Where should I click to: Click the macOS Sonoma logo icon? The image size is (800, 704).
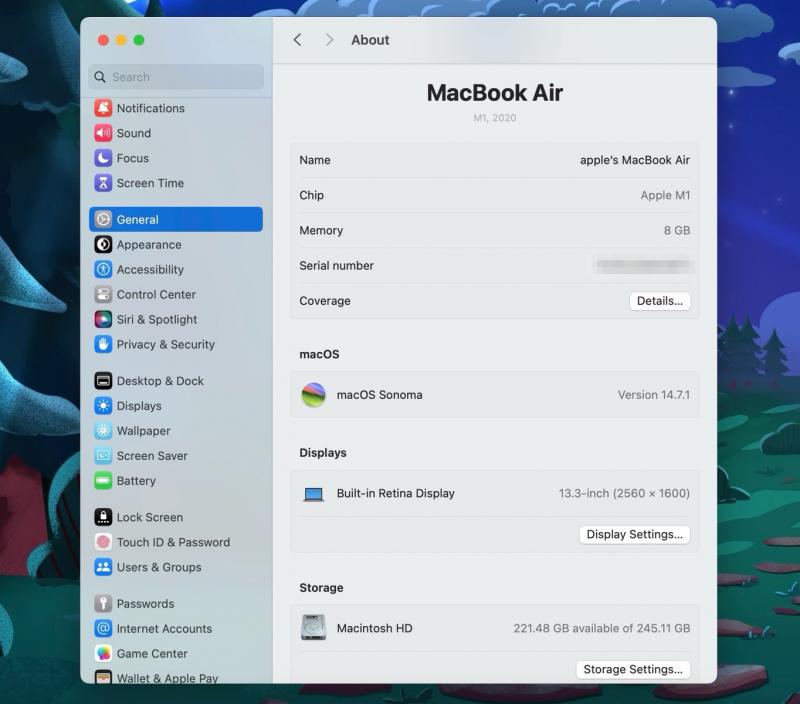[x=313, y=395]
